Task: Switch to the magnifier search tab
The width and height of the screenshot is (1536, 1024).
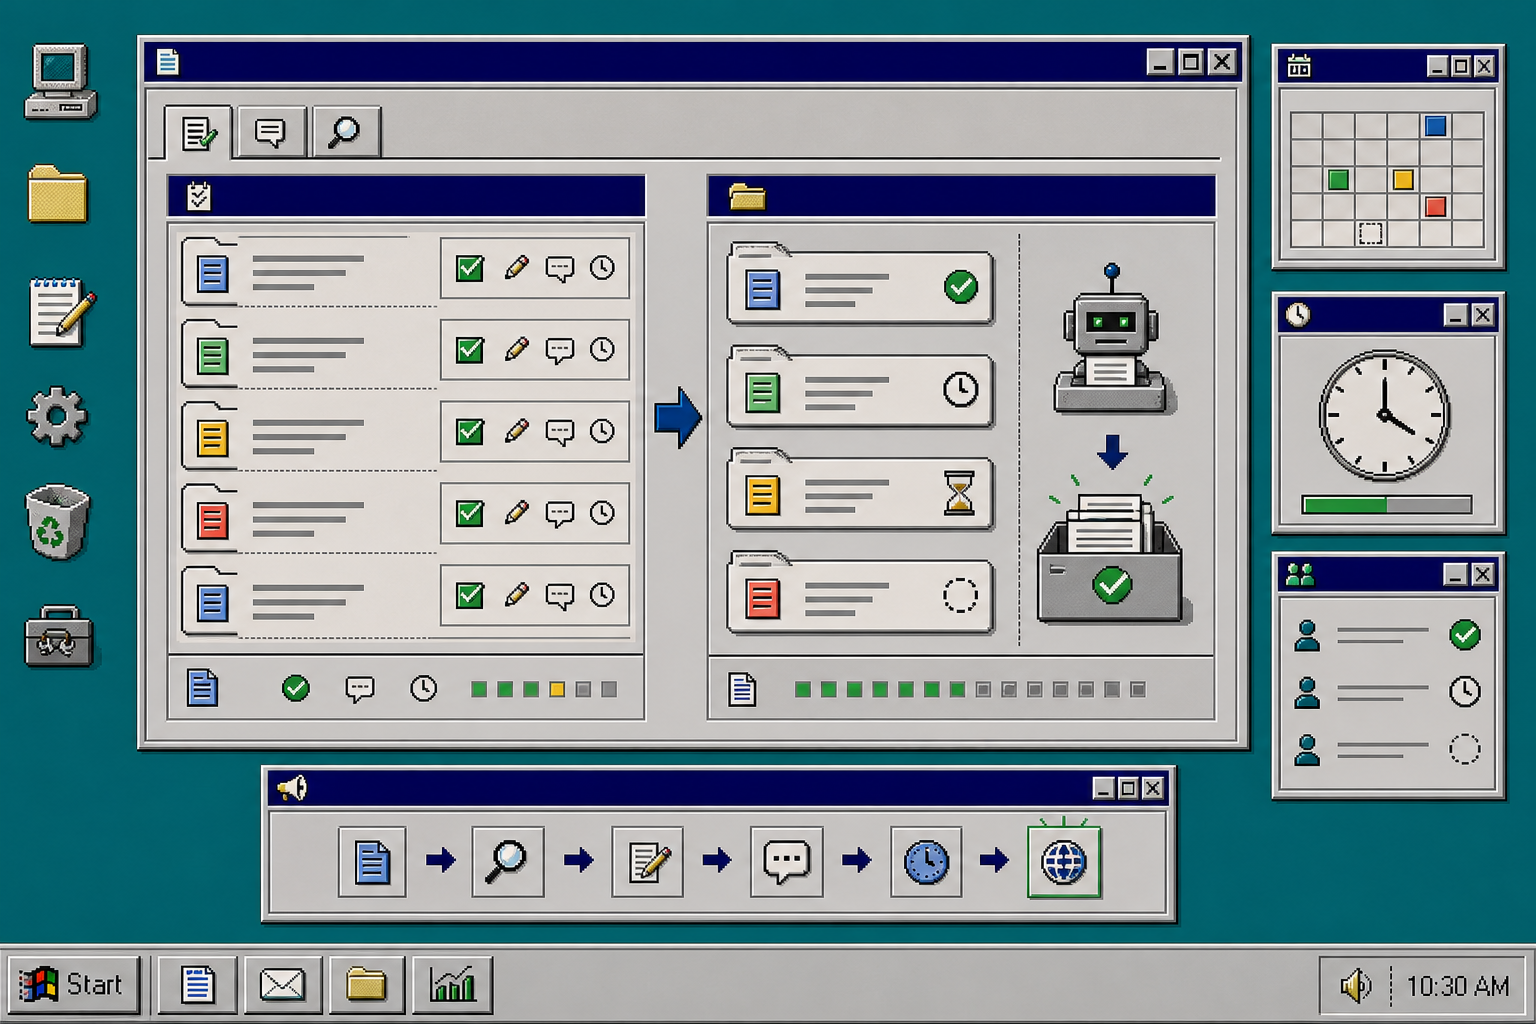Action: point(345,132)
